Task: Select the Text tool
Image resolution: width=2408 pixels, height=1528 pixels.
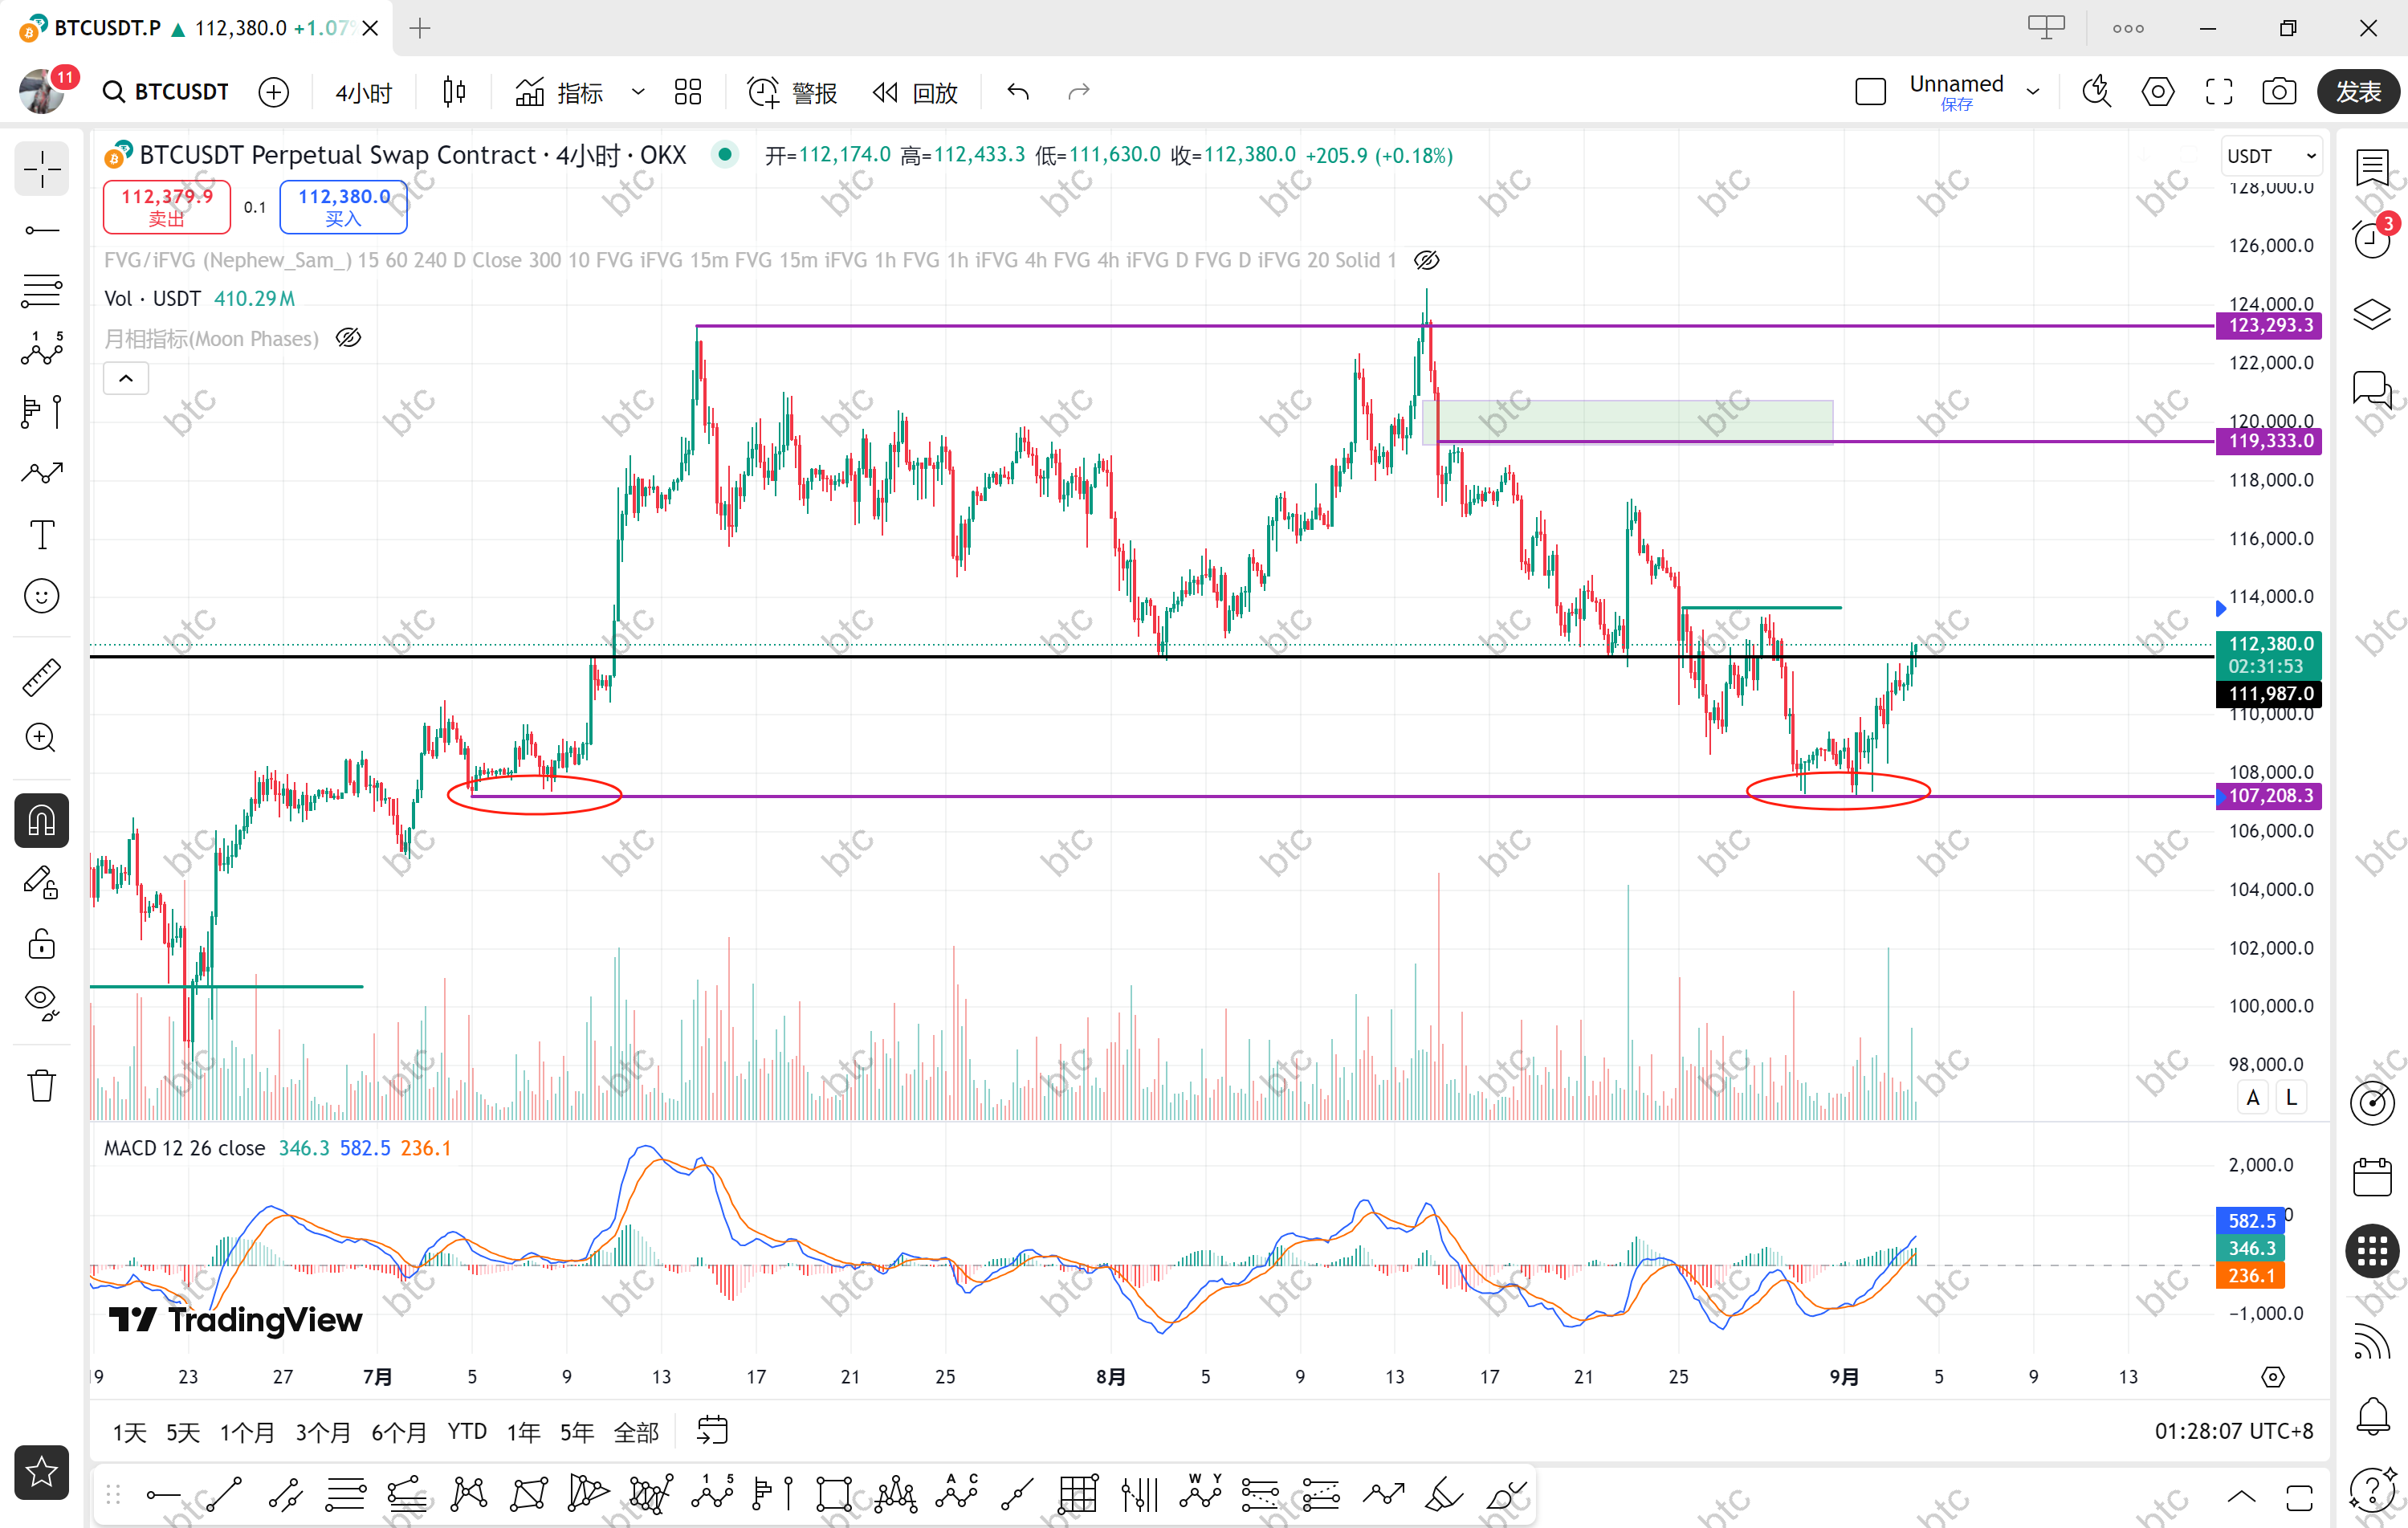Action: pos(42,535)
